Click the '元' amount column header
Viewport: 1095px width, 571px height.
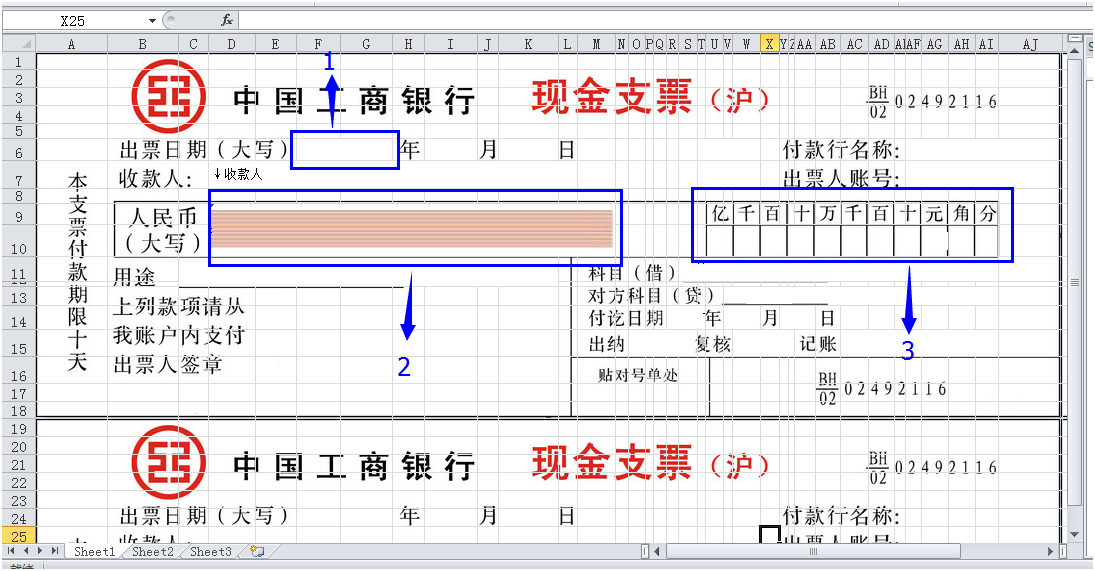tap(934, 214)
